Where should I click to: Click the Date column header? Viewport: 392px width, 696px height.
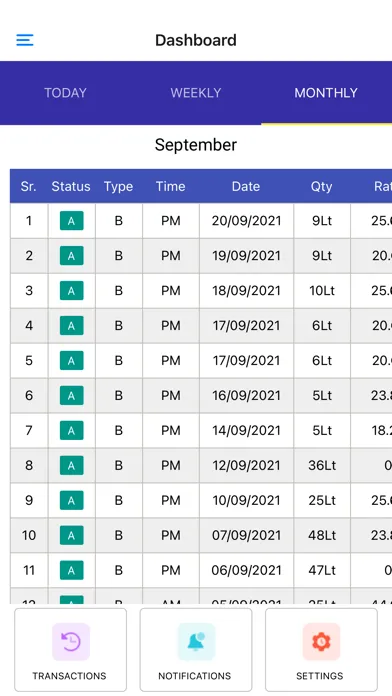pos(246,186)
